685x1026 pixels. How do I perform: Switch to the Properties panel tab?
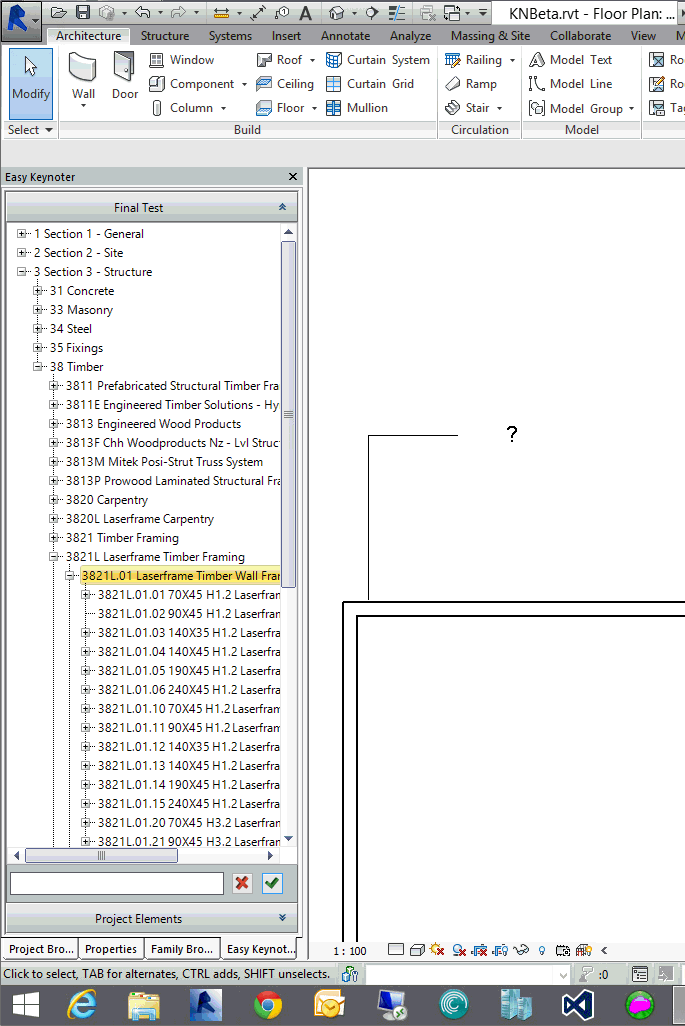tap(111, 949)
